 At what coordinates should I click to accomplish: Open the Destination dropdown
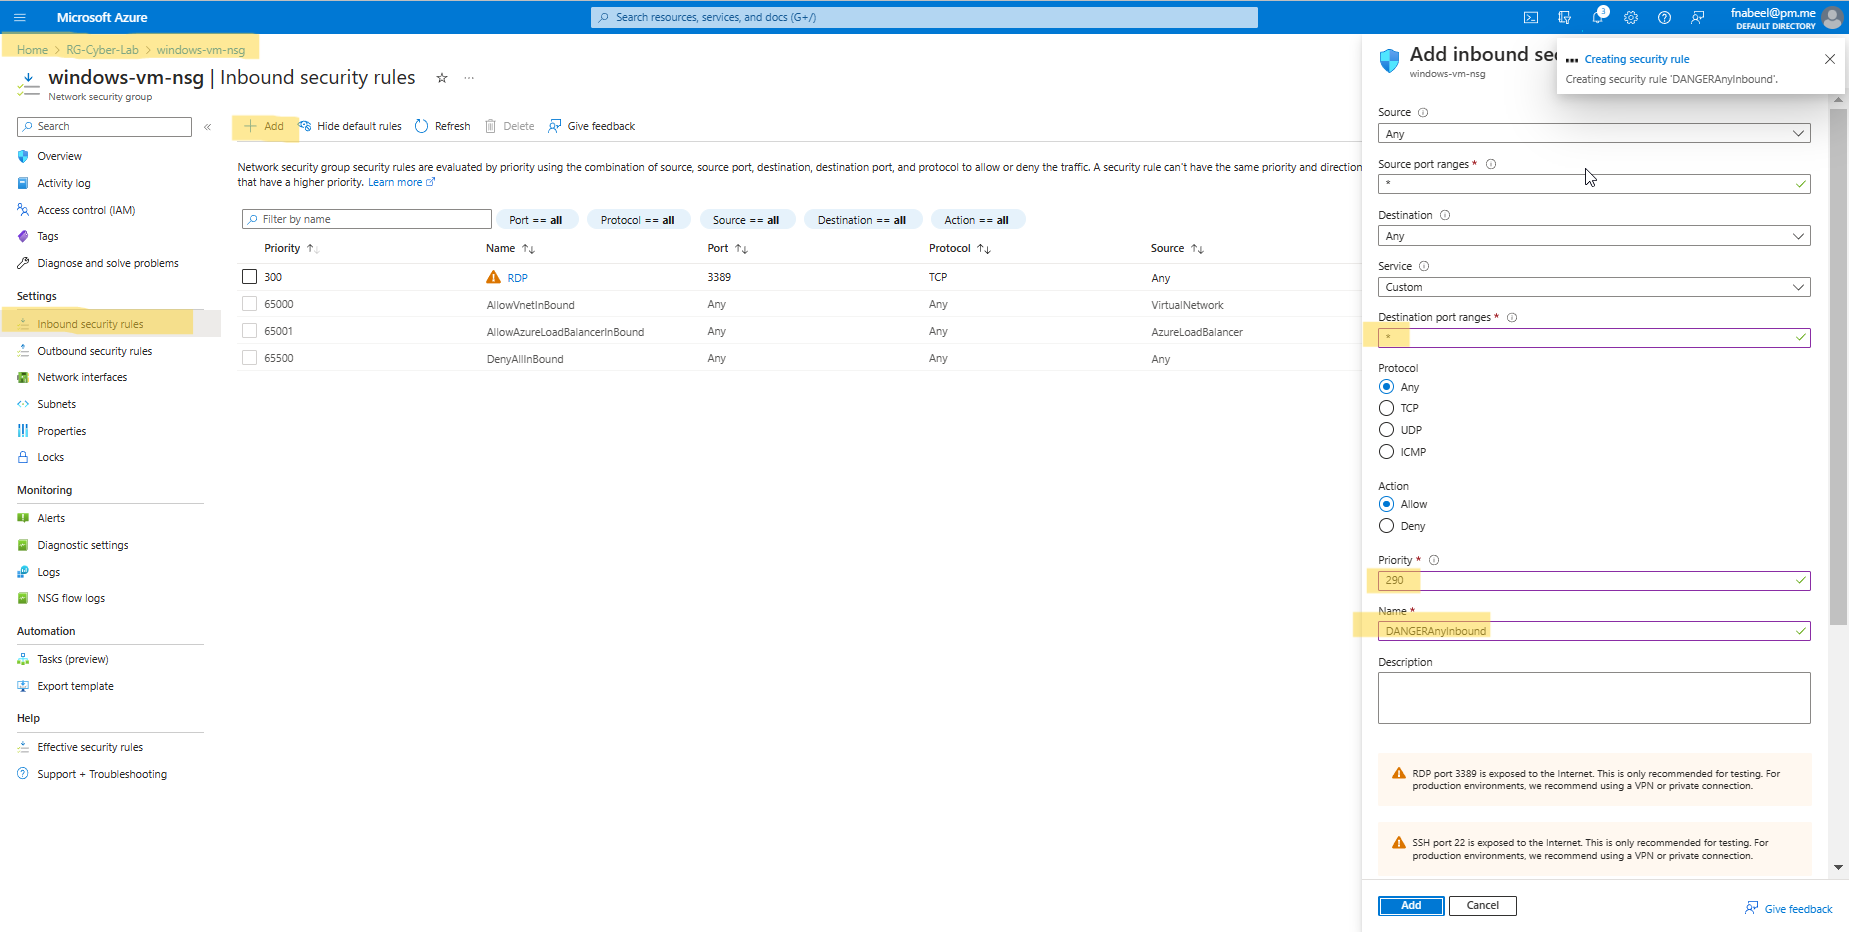coord(1593,235)
